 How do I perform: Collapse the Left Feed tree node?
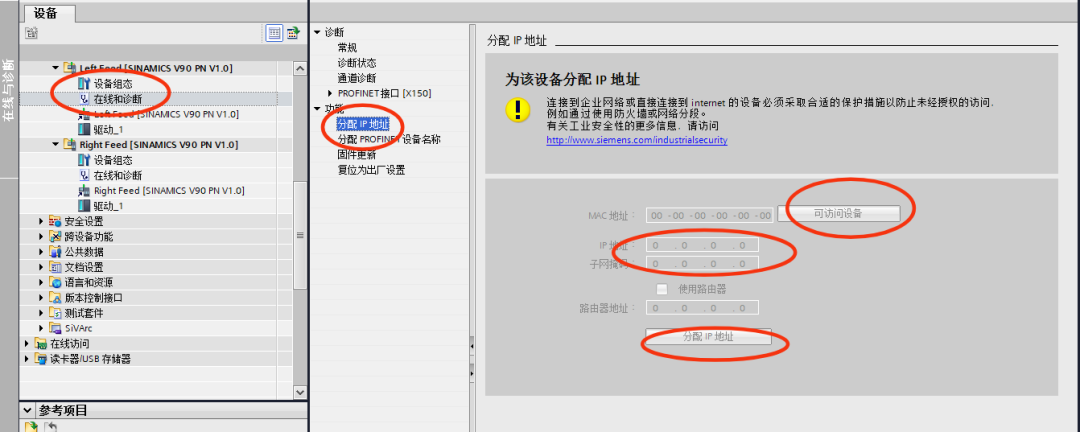point(56,68)
